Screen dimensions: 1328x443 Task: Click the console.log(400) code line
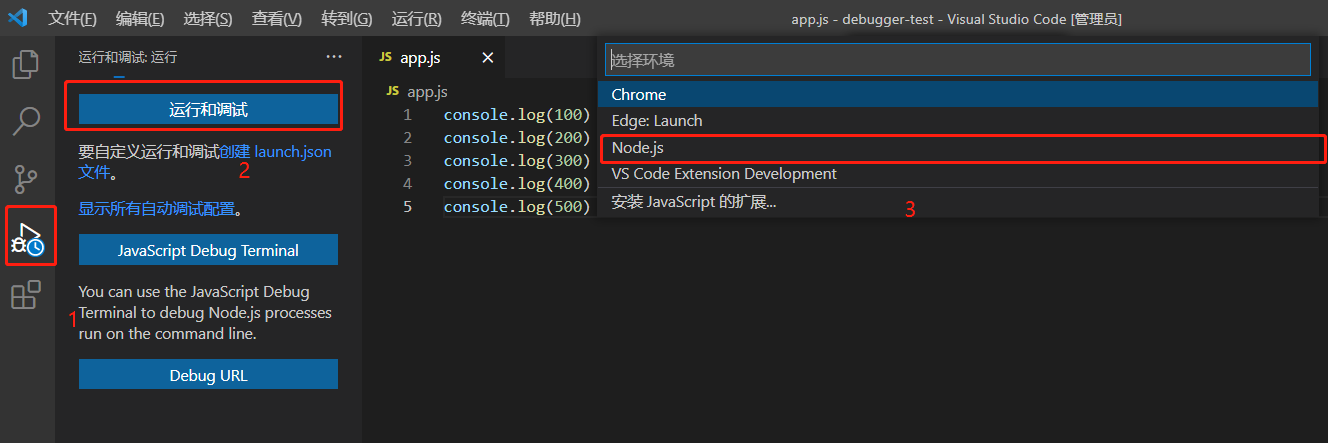click(518, 183)
